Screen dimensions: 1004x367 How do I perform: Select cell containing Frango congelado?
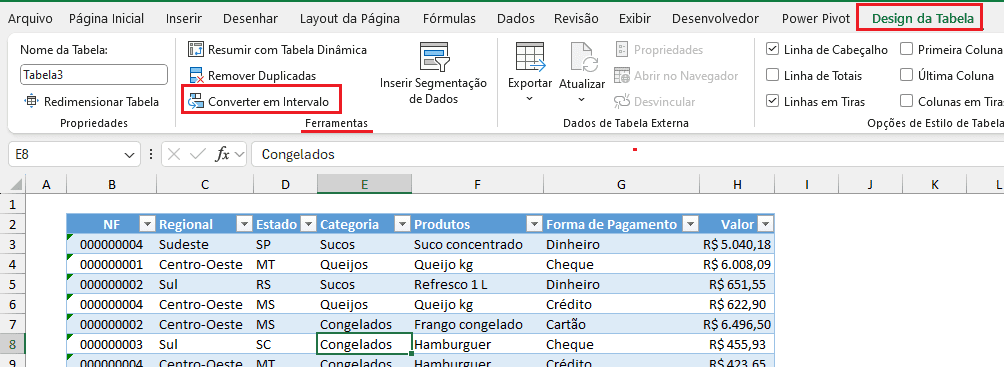point(478,324)
